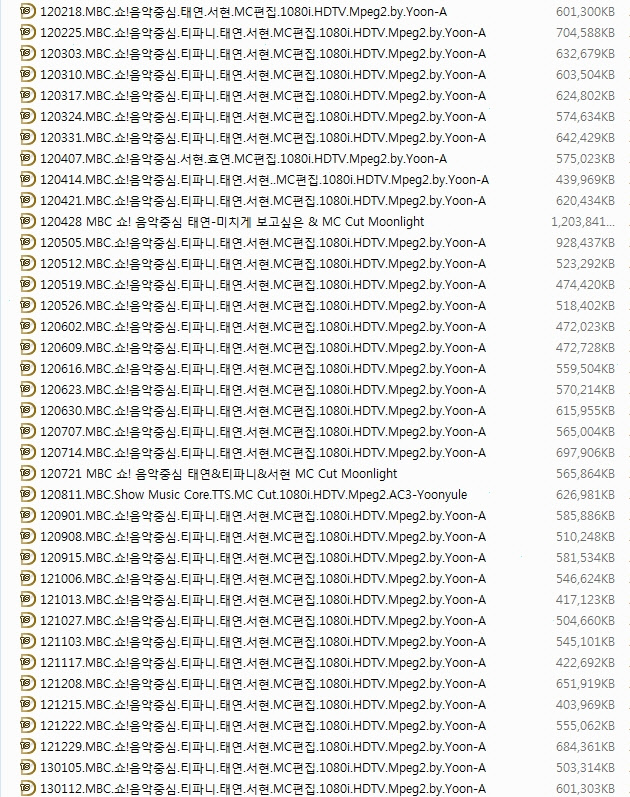
Task: Select the 632,679KB size cell
Action: [x=585, y=53]
